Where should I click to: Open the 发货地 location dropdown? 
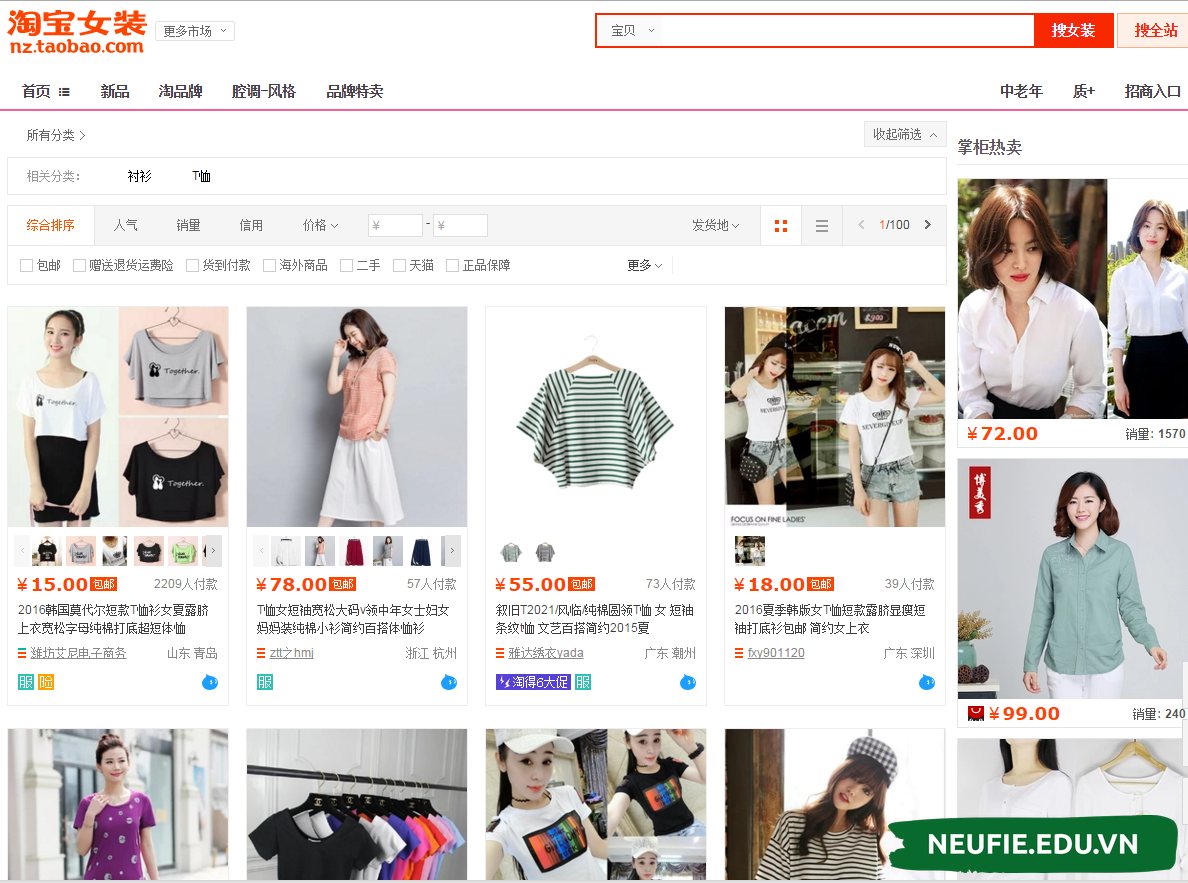(x=715, y=225)
